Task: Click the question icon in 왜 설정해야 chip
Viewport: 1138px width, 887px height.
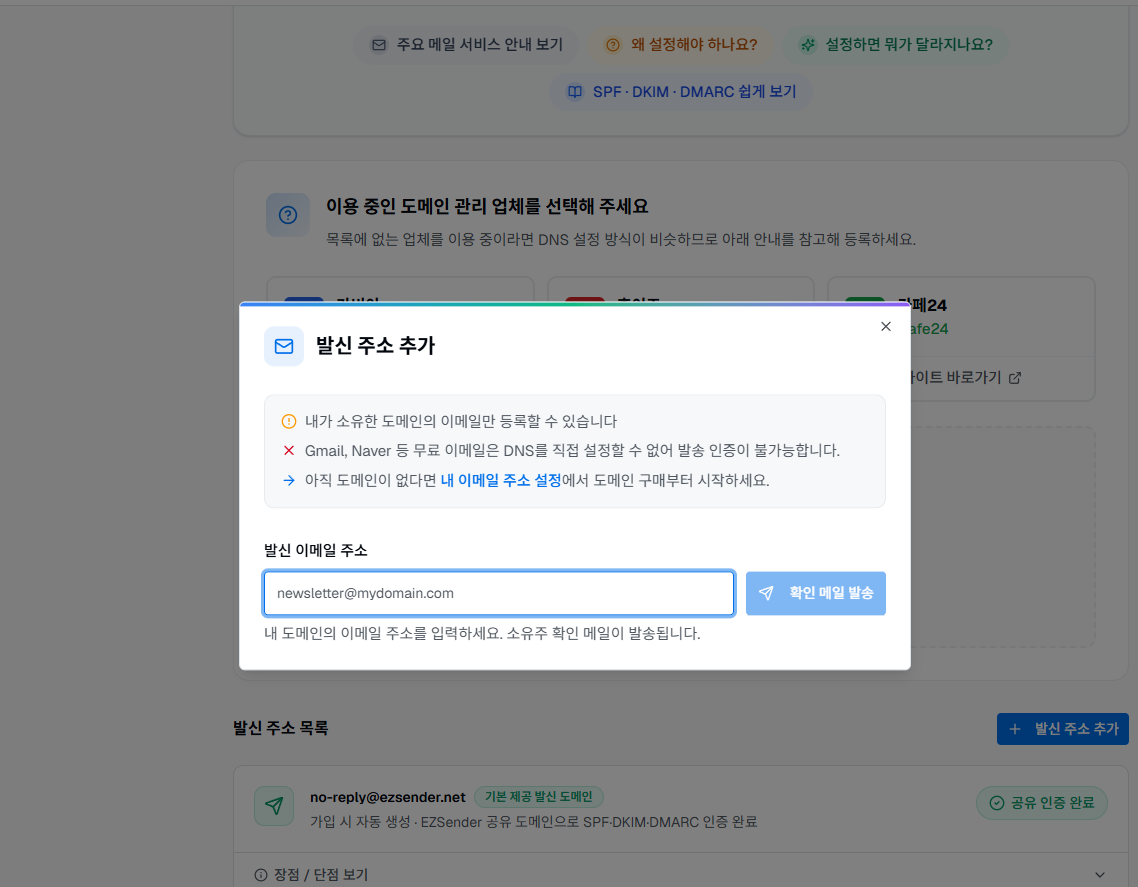Action: click(x=613, y=45)
